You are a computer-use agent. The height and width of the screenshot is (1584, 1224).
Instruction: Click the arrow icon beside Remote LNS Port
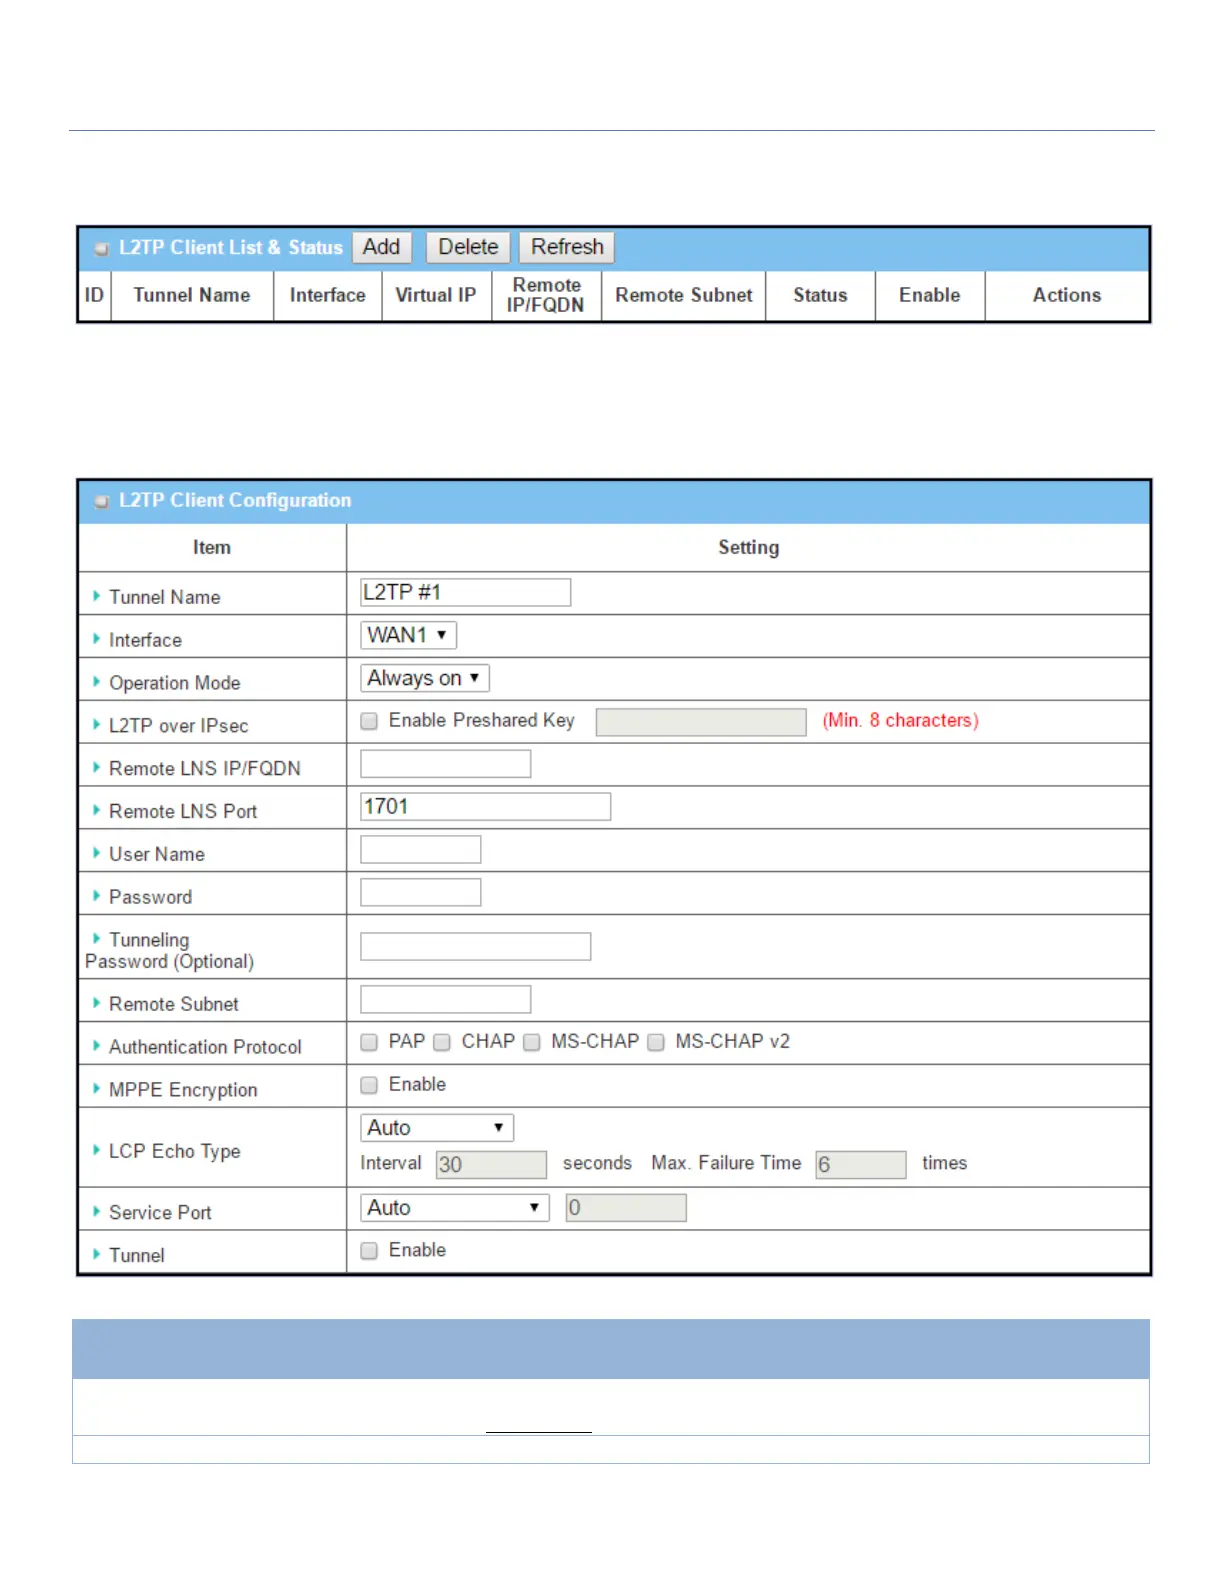coord(97,811)
